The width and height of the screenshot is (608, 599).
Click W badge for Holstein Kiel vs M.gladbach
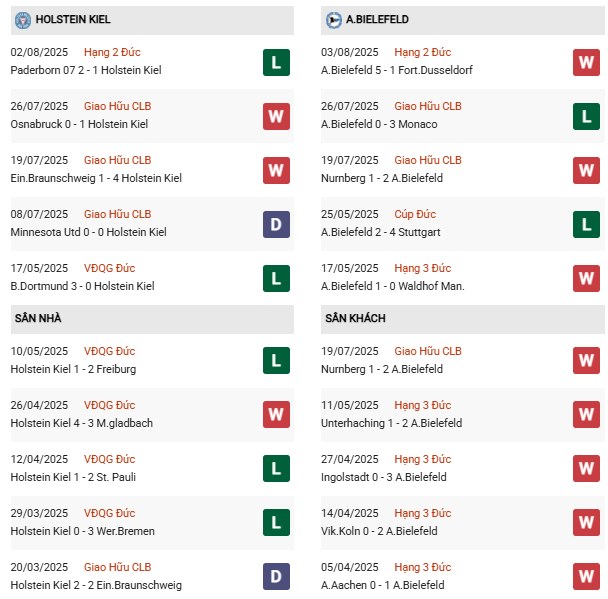click(276, 415)
